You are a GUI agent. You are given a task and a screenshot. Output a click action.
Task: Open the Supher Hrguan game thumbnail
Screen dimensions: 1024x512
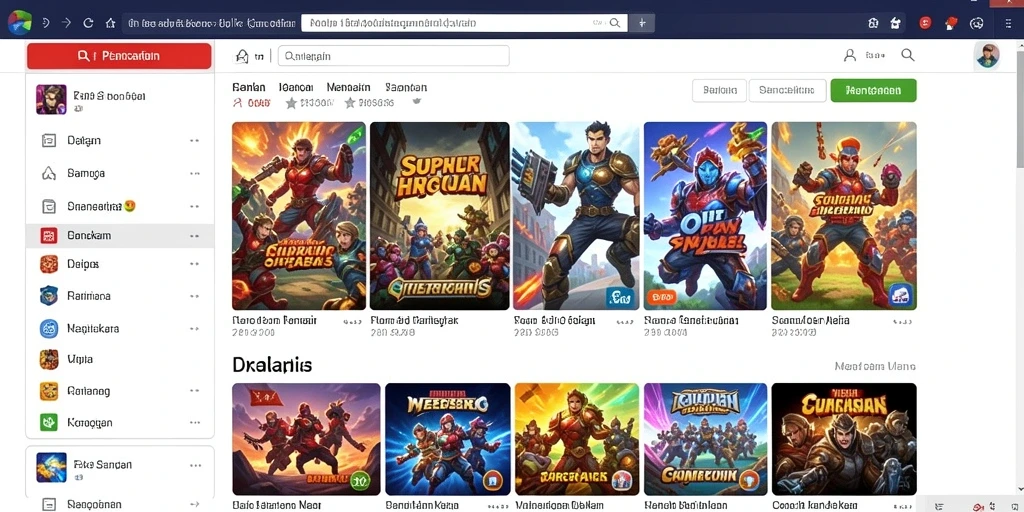(440, 216)
